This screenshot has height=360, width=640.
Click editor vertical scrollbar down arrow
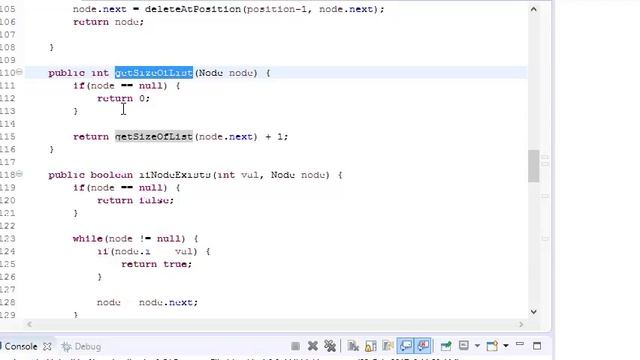click(x=533, y=312)
